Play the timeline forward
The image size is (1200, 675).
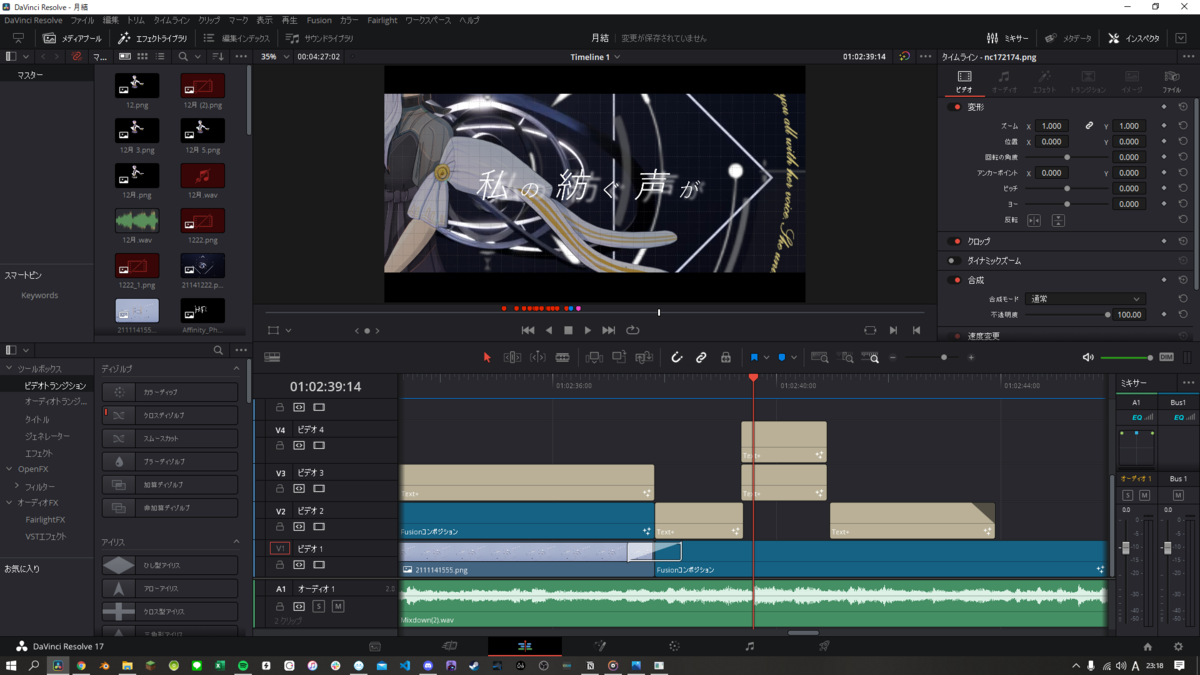point(588,330)
